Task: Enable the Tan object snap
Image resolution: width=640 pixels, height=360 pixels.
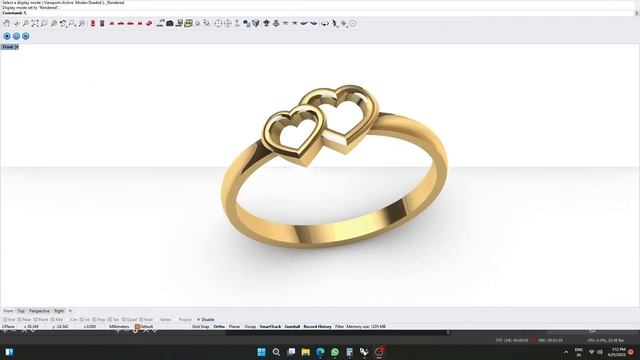Action: (x=113, y=320)
